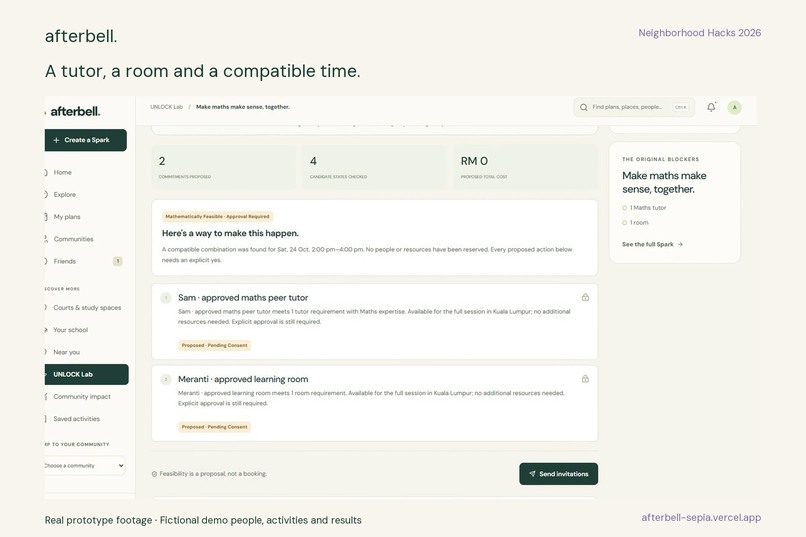806x537 pixels.
Task: Click the check icon beside Feasibility is a proposal
Action: (x=154, y=474)
